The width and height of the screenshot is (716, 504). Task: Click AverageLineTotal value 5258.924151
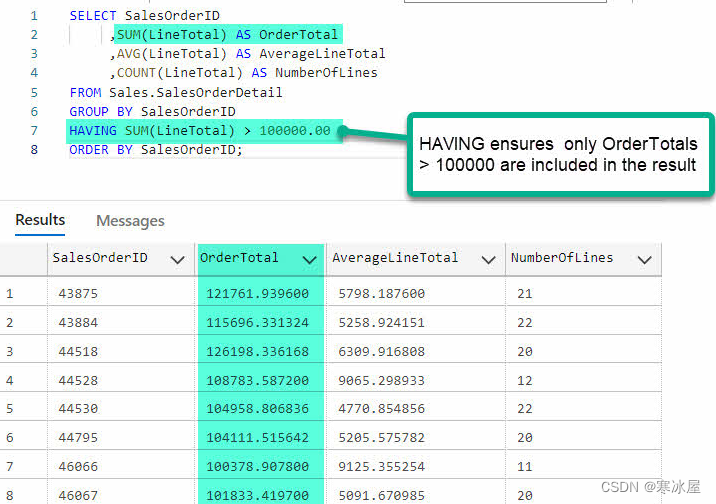[x=382, y=323]
